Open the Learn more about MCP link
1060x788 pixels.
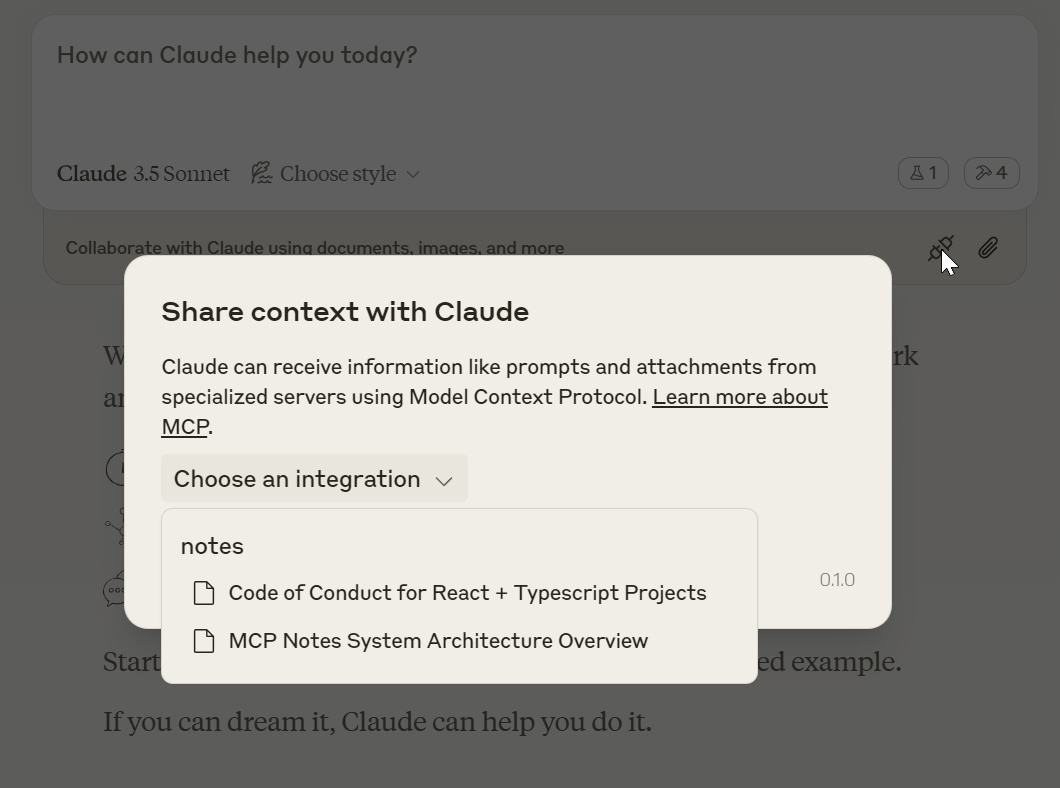point(740,397)
